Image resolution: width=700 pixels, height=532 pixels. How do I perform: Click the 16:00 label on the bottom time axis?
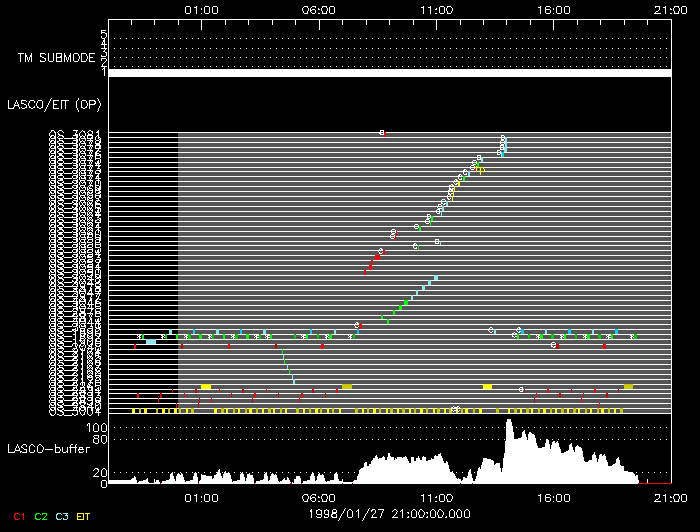click(x=554, y=498)
